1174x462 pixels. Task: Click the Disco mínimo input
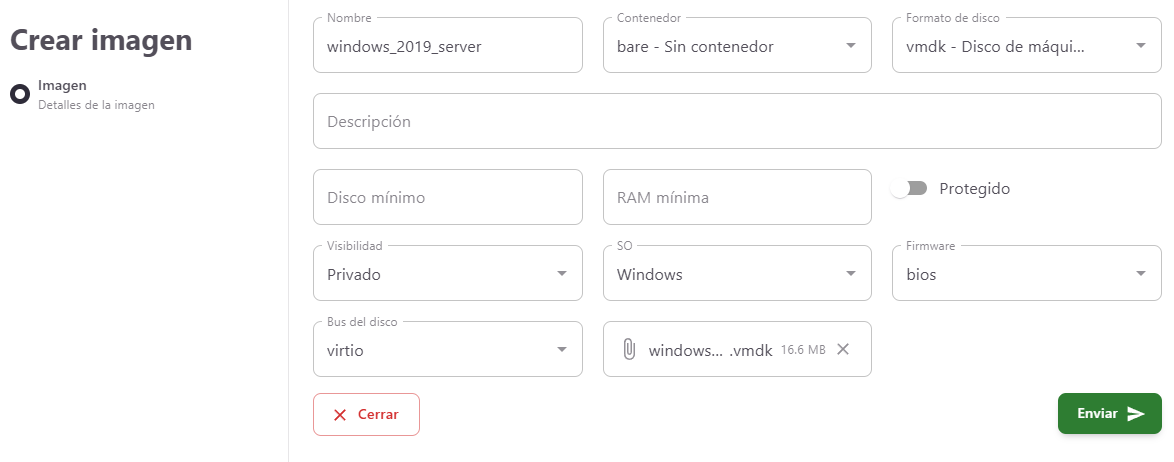[448, 197]
